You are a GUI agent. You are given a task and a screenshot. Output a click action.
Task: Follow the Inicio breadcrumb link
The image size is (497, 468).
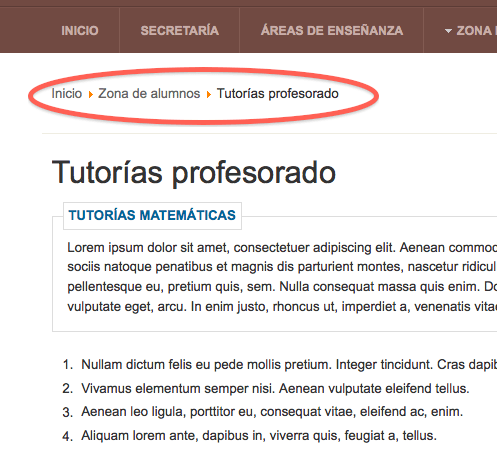pyautogui.click(x=67, y=94)
